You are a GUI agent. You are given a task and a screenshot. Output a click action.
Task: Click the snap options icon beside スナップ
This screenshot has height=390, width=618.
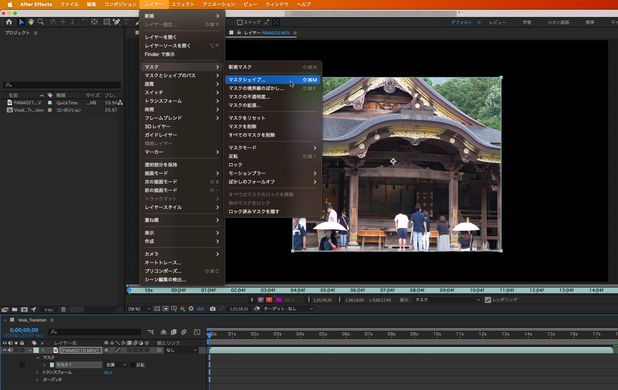(x=266, y=22)
